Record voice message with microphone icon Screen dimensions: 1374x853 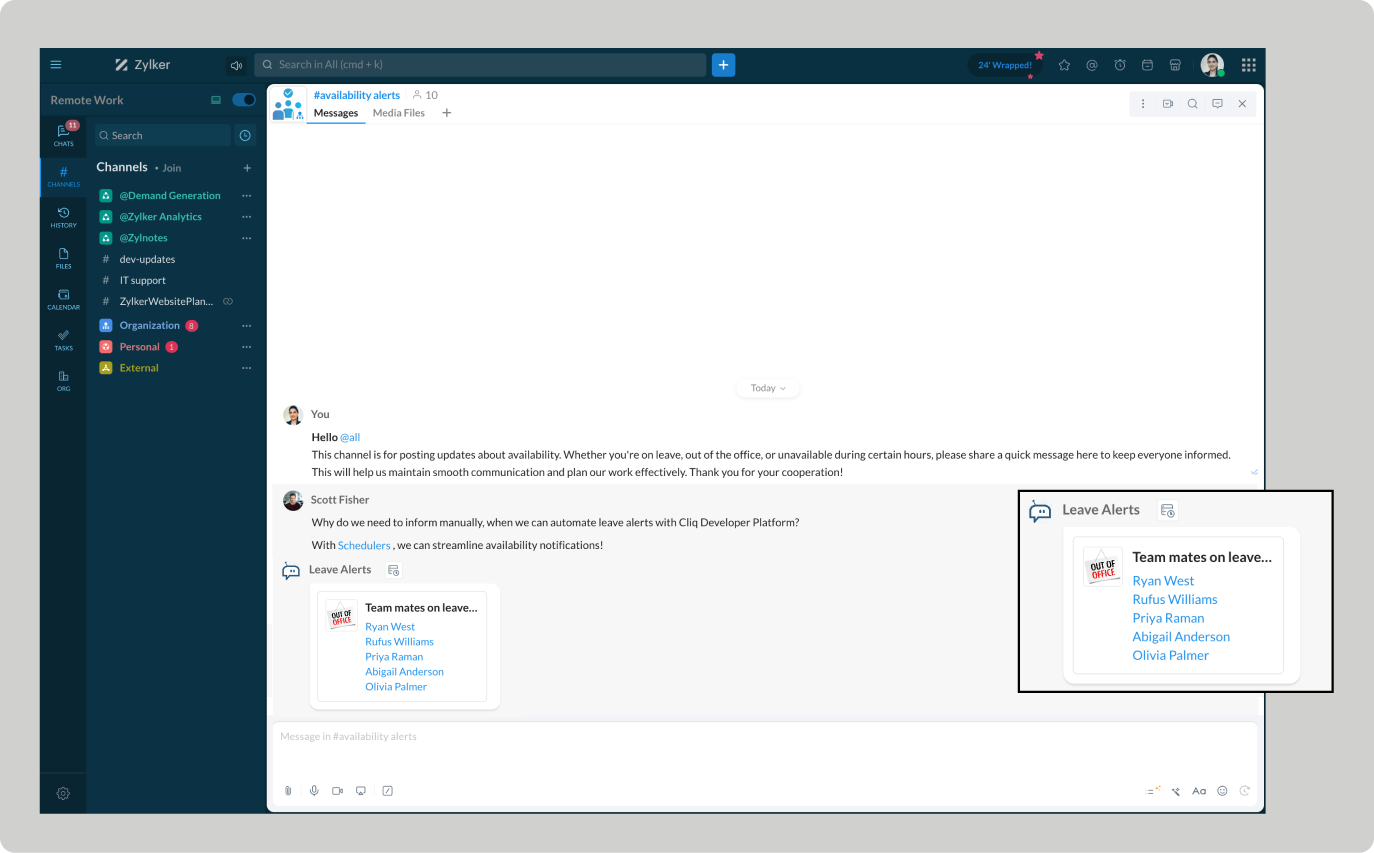point(314,791)
